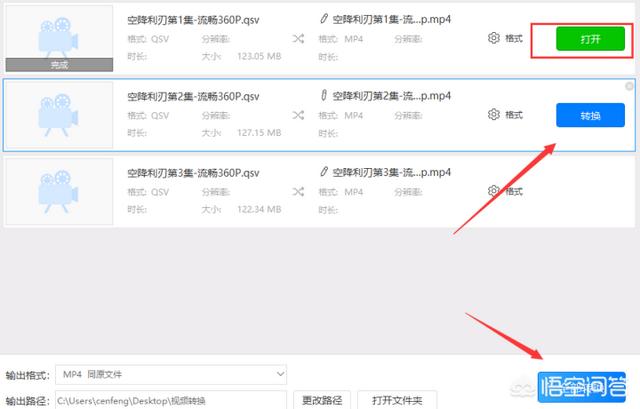
Task: Click the shuffle convert icon in 第1集 row
Action: pos(298,39)
